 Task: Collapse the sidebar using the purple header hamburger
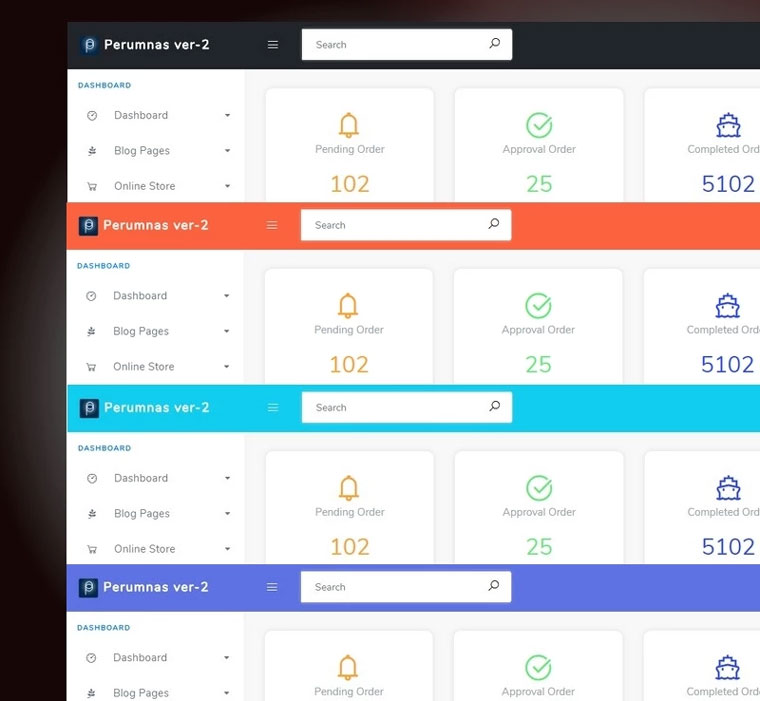click(271, 588)
